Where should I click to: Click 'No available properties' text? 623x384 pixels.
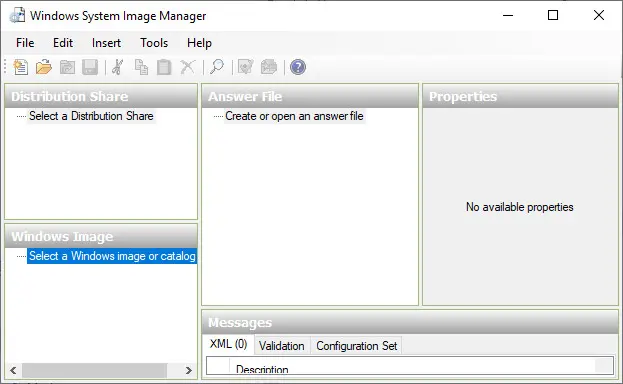click(x=520, y=207)
